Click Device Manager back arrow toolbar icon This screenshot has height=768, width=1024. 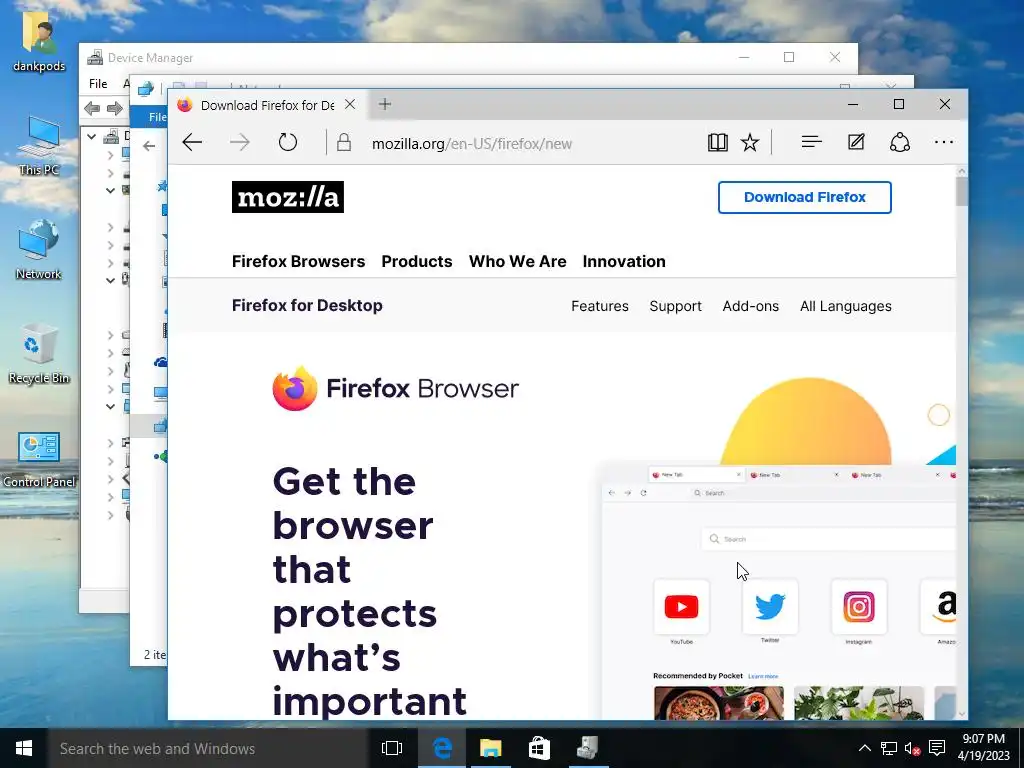(92, 108)
